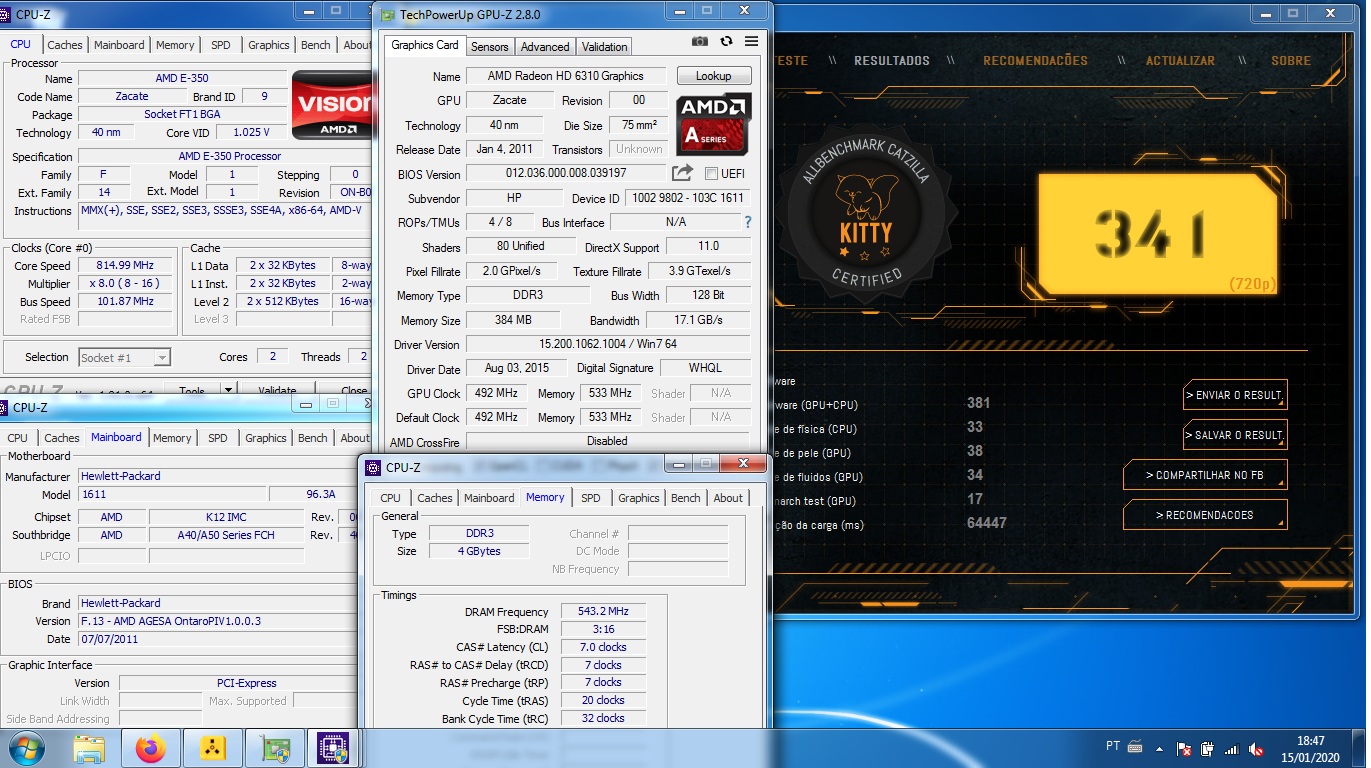This screenshot has width=1371, height=768.
Task: Click the GPU-Z screenshot camera icon
Action: pyautogui.click(x=700, y=42)
